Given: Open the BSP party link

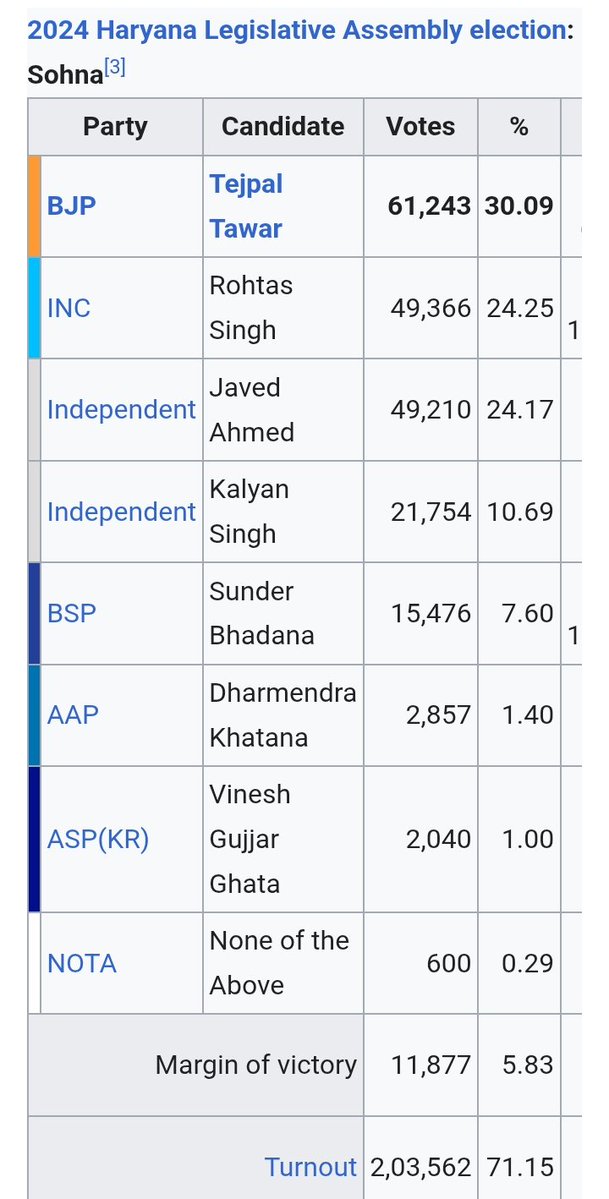Looking at the screenshot, I should click(72, 613).
